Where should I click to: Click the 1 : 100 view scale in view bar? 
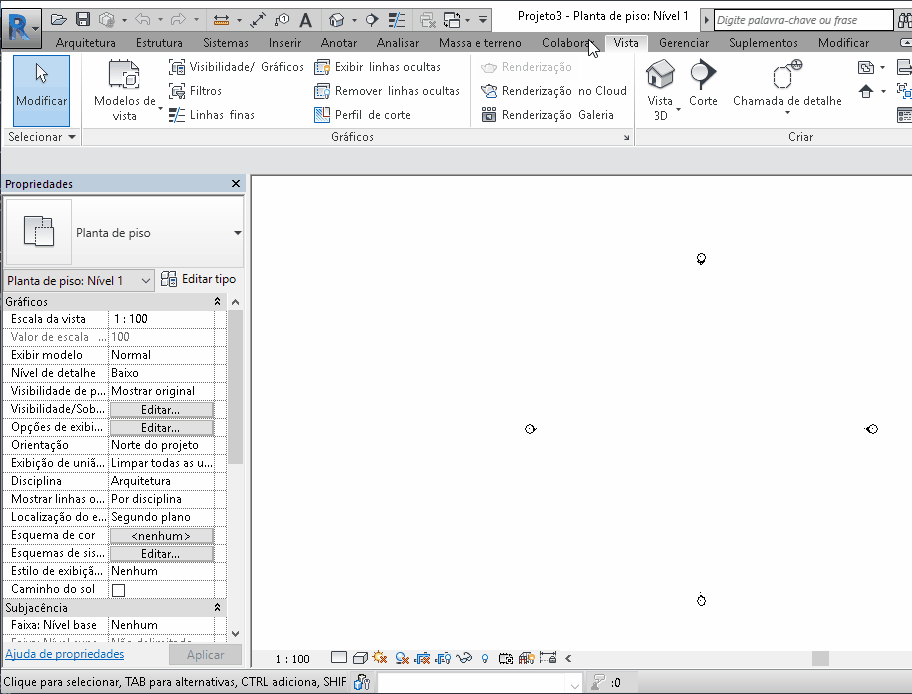(293, 659)
